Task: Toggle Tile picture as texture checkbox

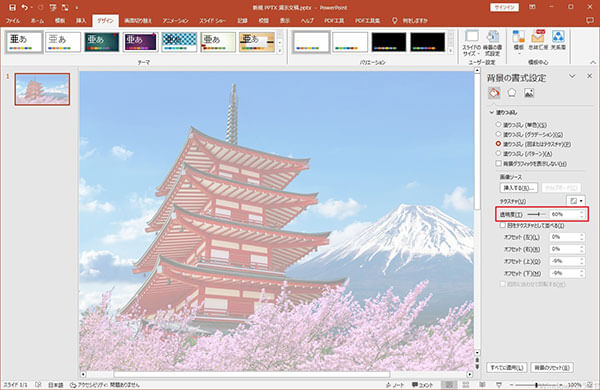Action: pos(502,225)
